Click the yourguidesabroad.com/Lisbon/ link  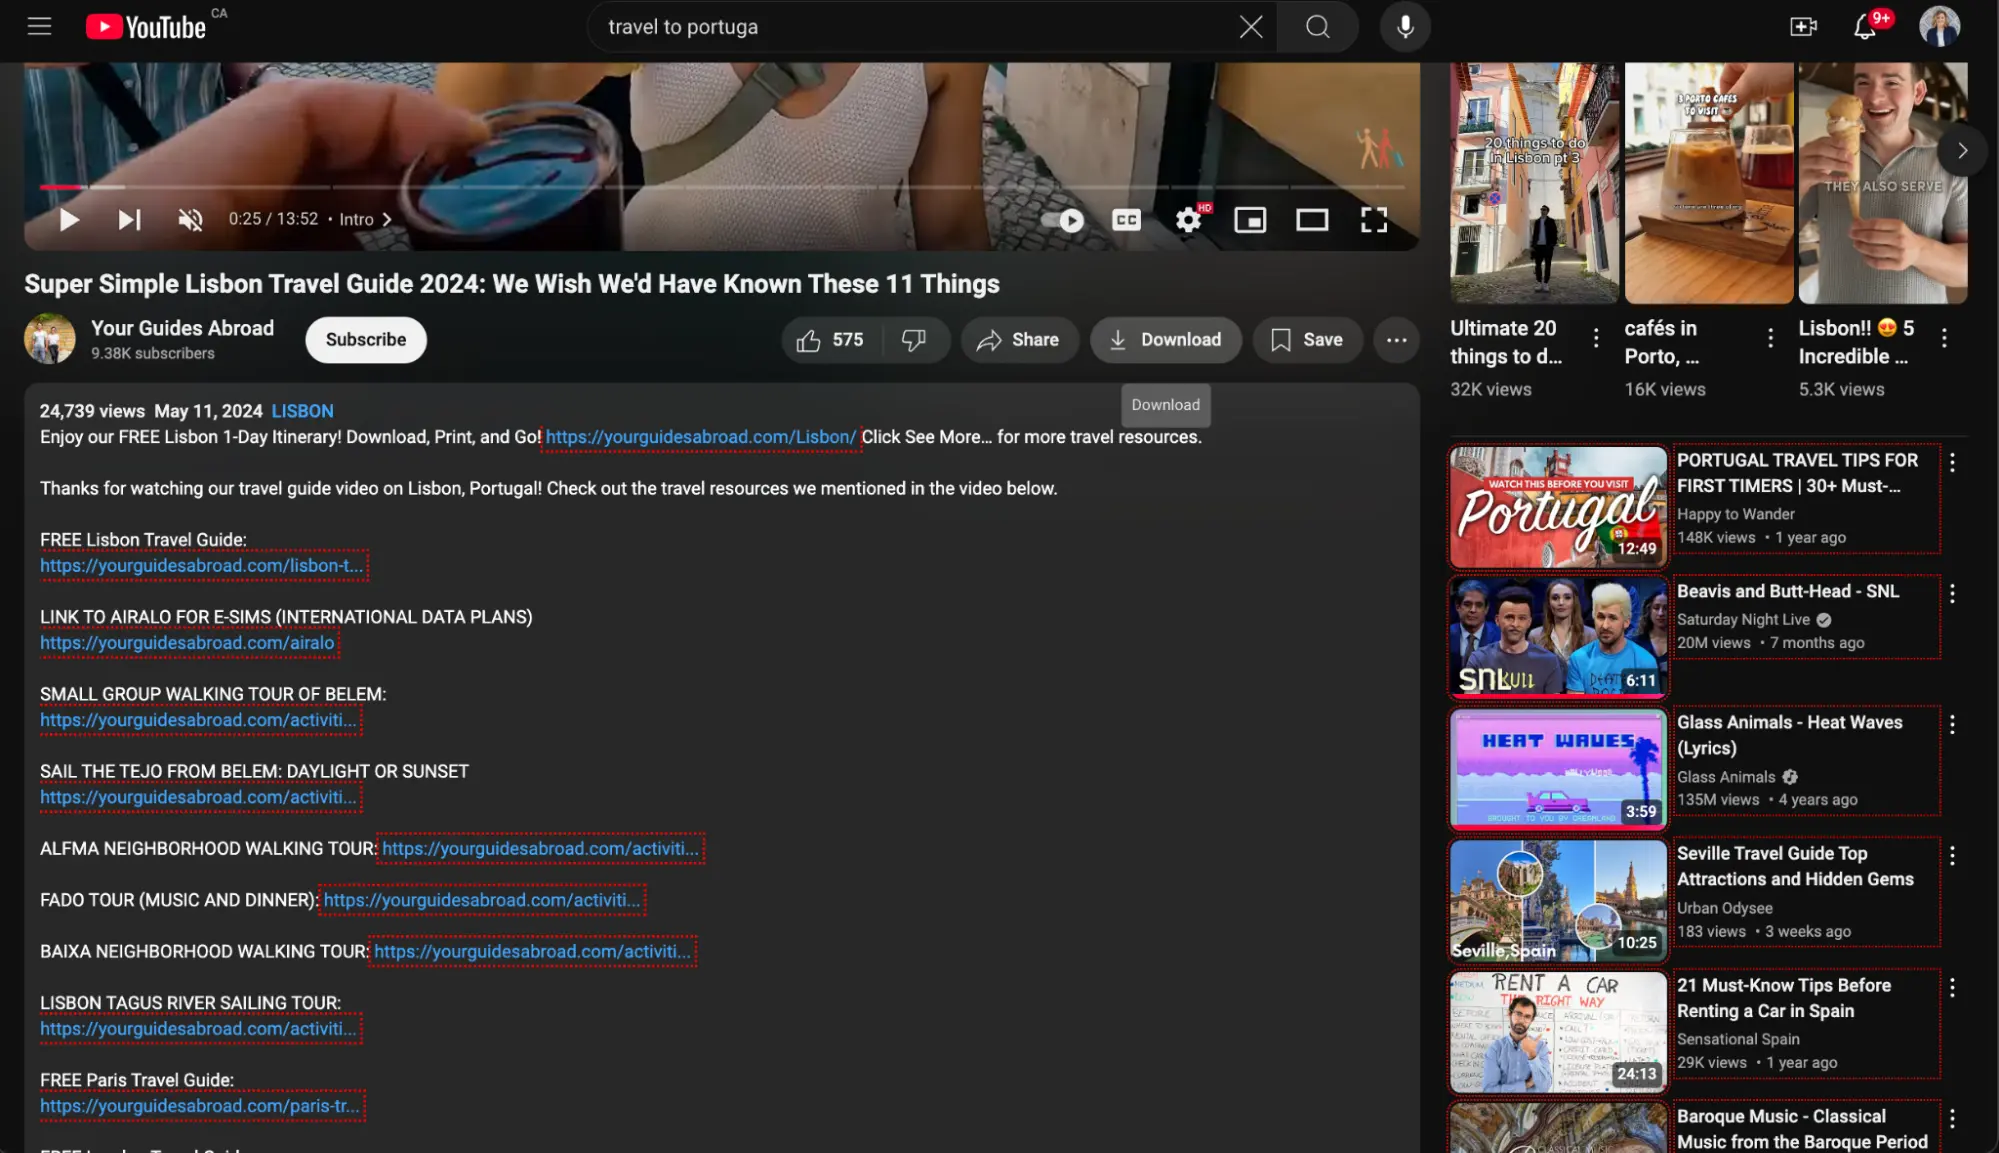(700, 436)
